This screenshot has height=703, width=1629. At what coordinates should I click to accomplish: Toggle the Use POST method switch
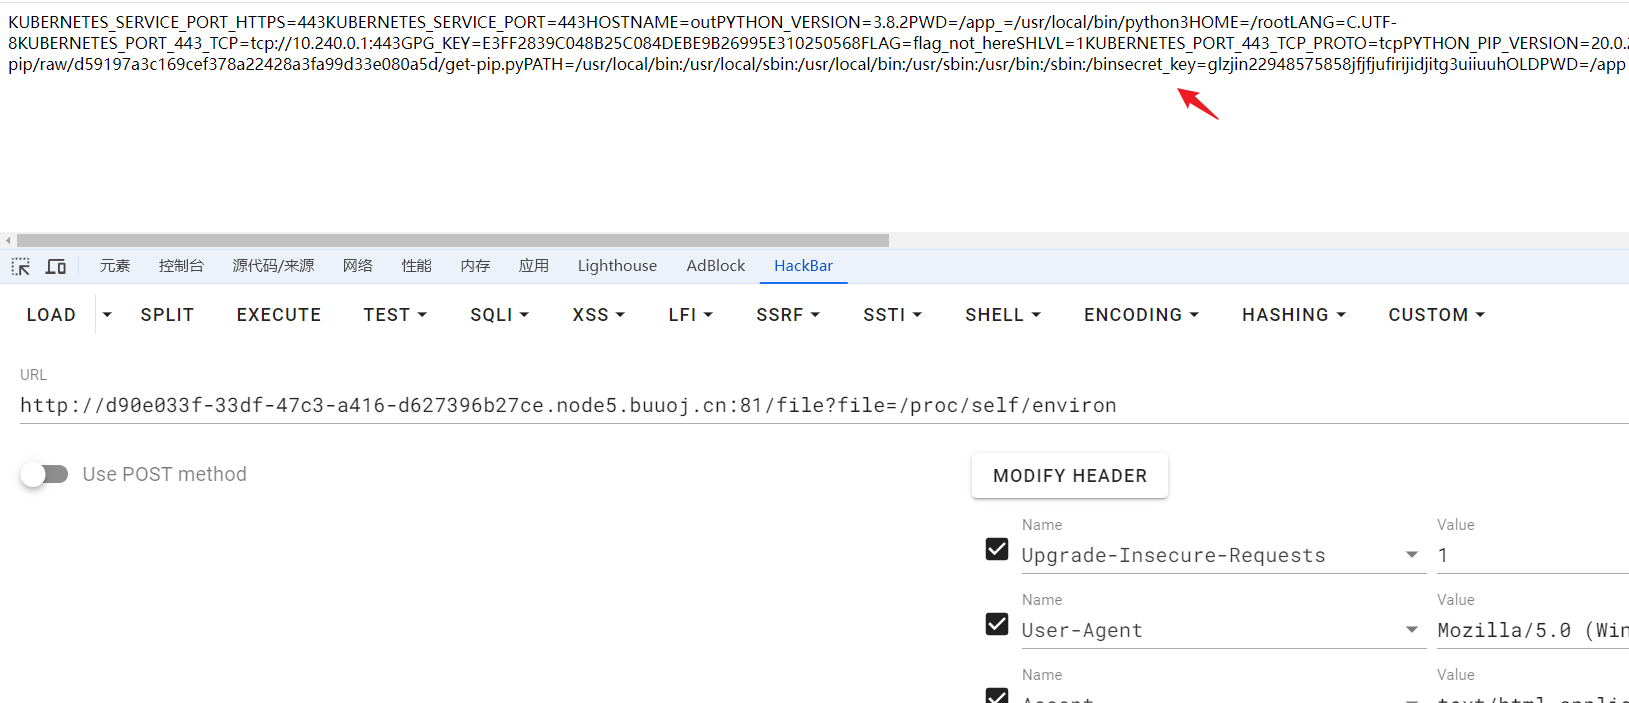(x=44, y=474)
